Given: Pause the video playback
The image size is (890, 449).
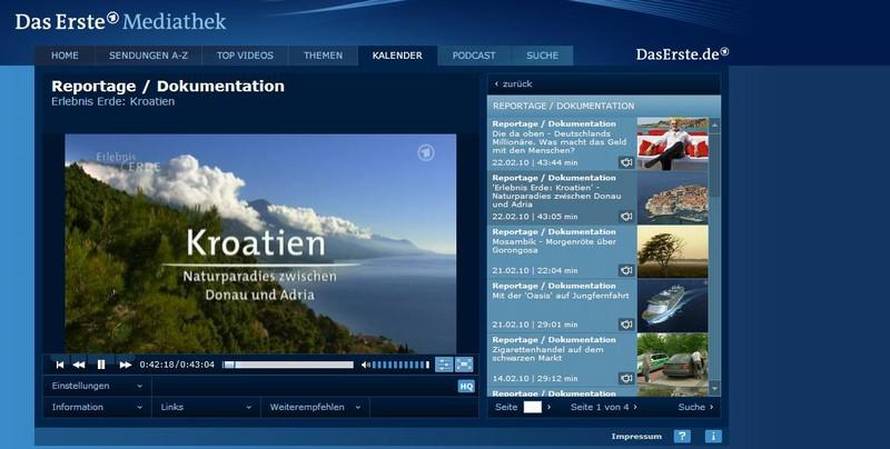Looking at the screenshot, I should click(101, 365).
